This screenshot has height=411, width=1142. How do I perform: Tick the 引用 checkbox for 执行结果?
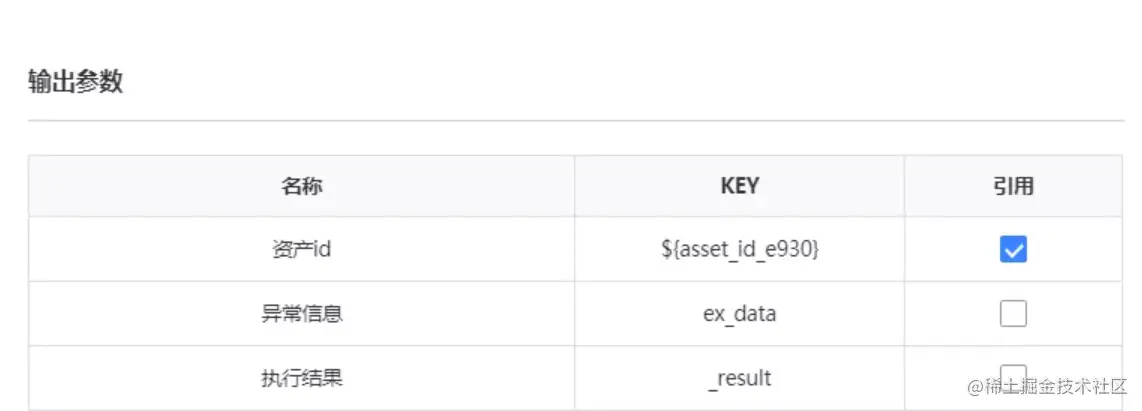(1013, 375)
